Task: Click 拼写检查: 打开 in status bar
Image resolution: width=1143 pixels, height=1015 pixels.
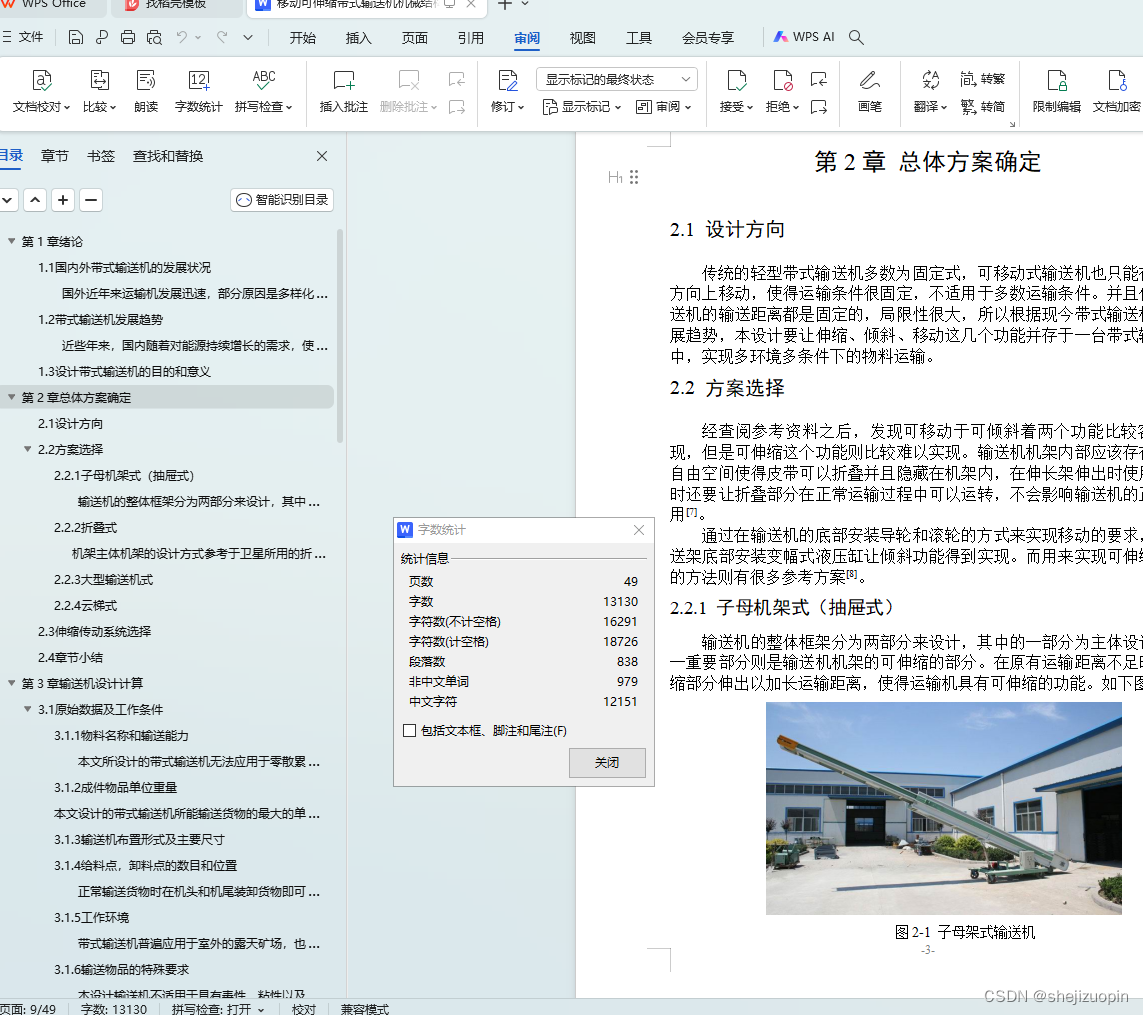Action: (217, 1008)
